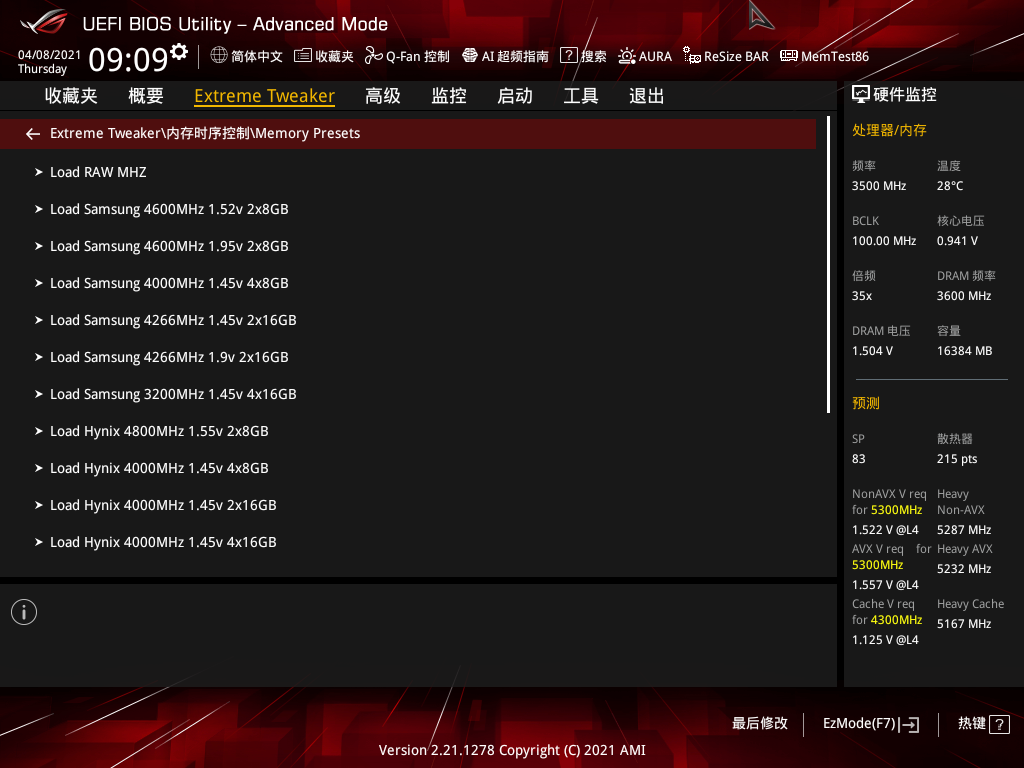Click the back arrow in the breadcrumb bar
Viewport: 1024px width, 768px height.
point(33,134)
